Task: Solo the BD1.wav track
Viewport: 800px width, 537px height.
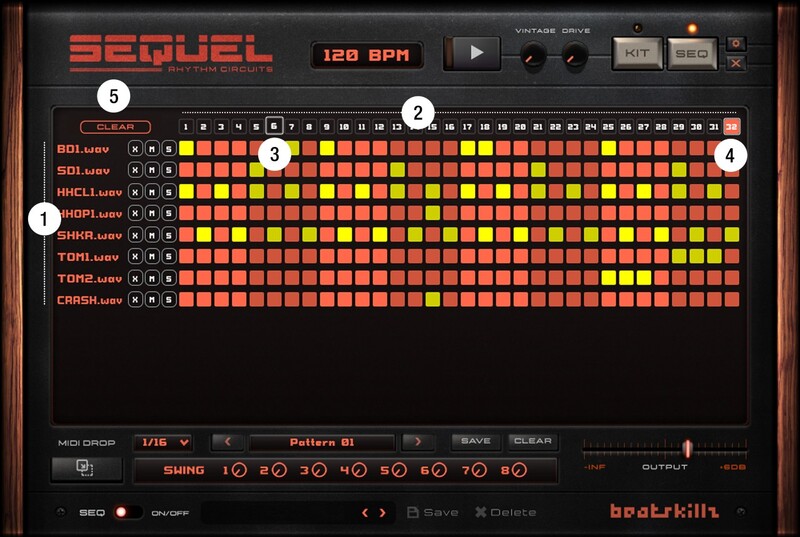Action: coord(169,149)
